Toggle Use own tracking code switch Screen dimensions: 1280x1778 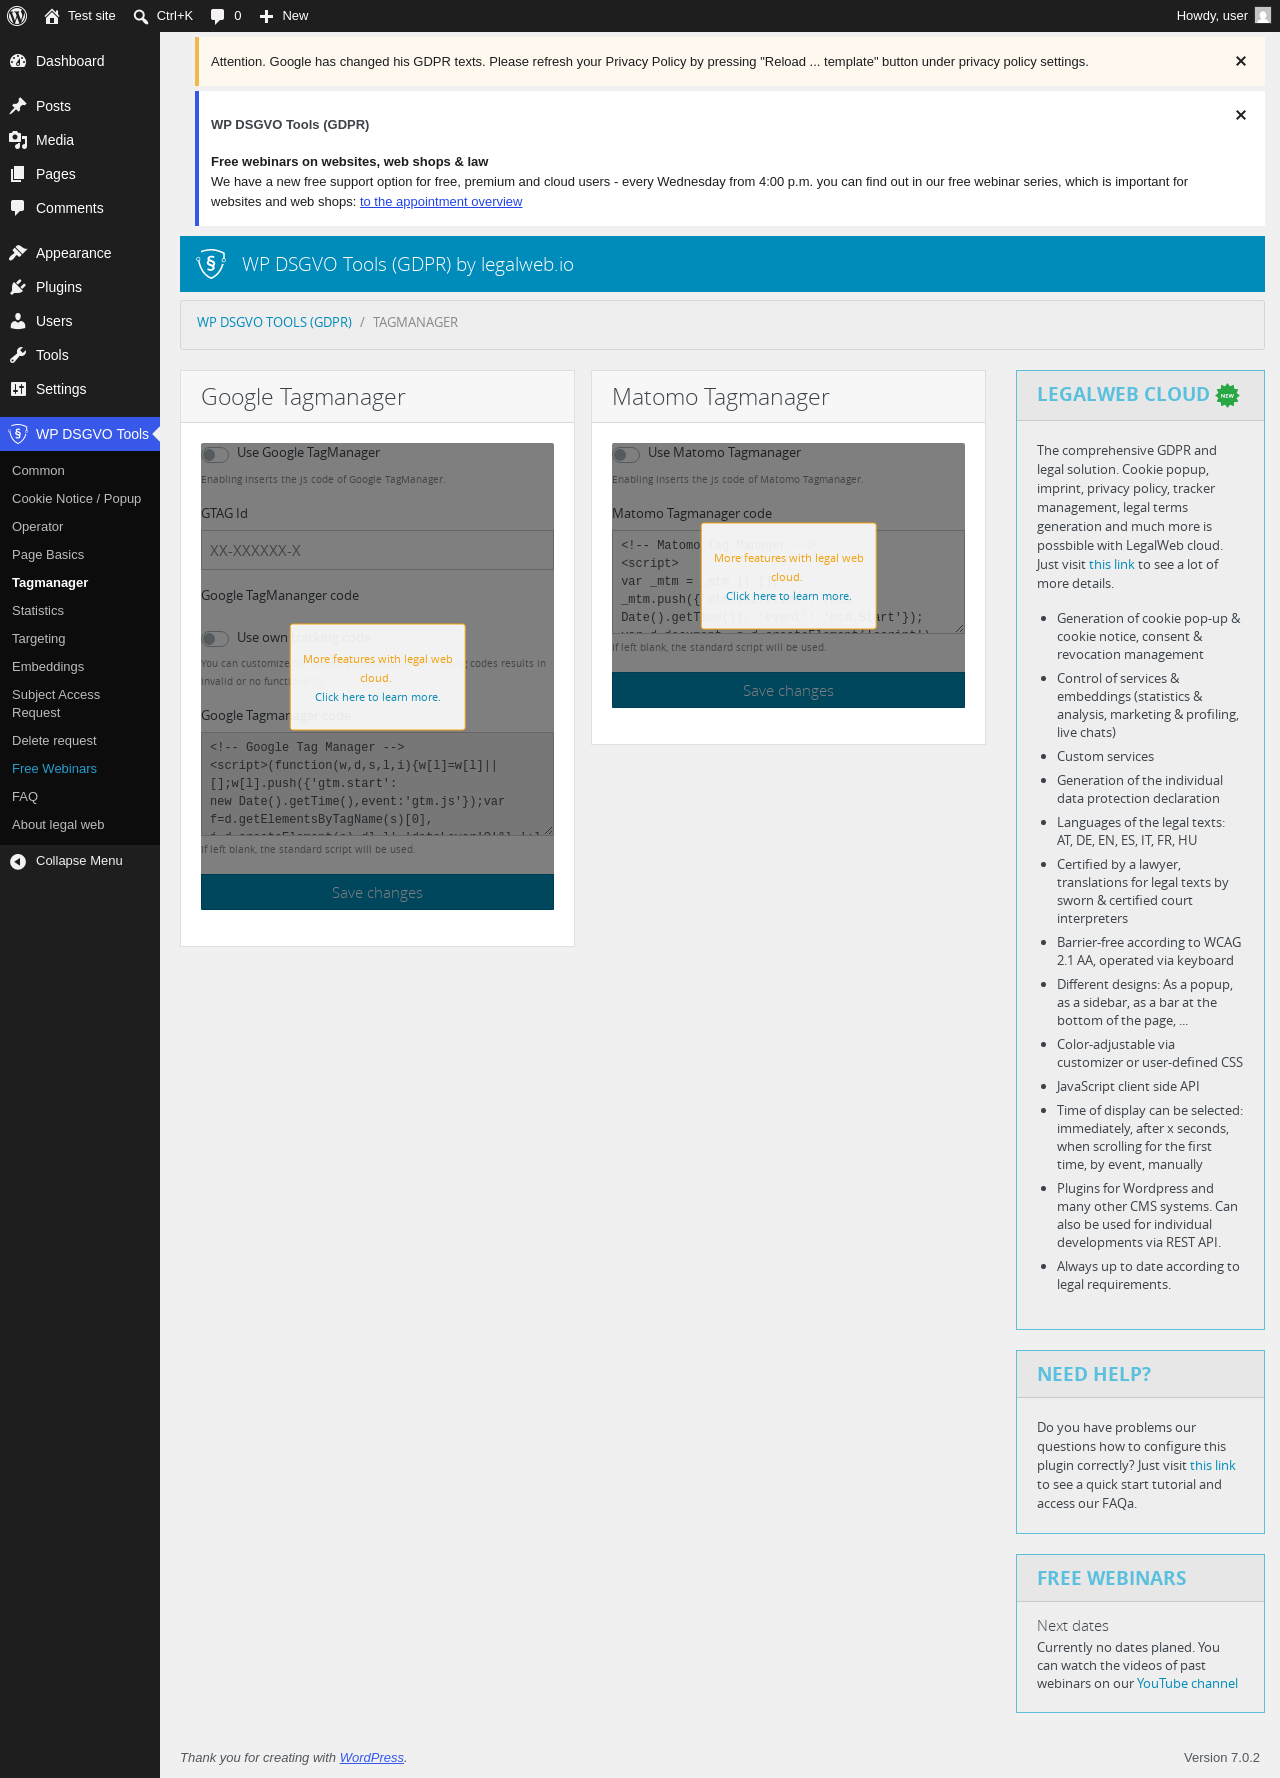215,639
